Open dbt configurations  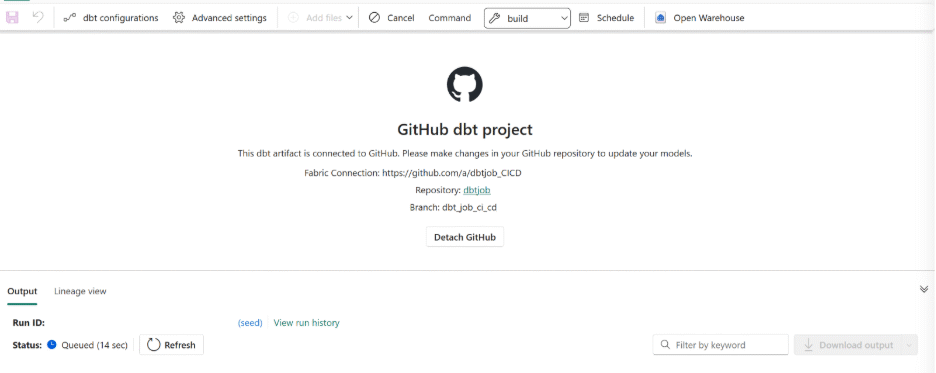(x=111, y=18)
